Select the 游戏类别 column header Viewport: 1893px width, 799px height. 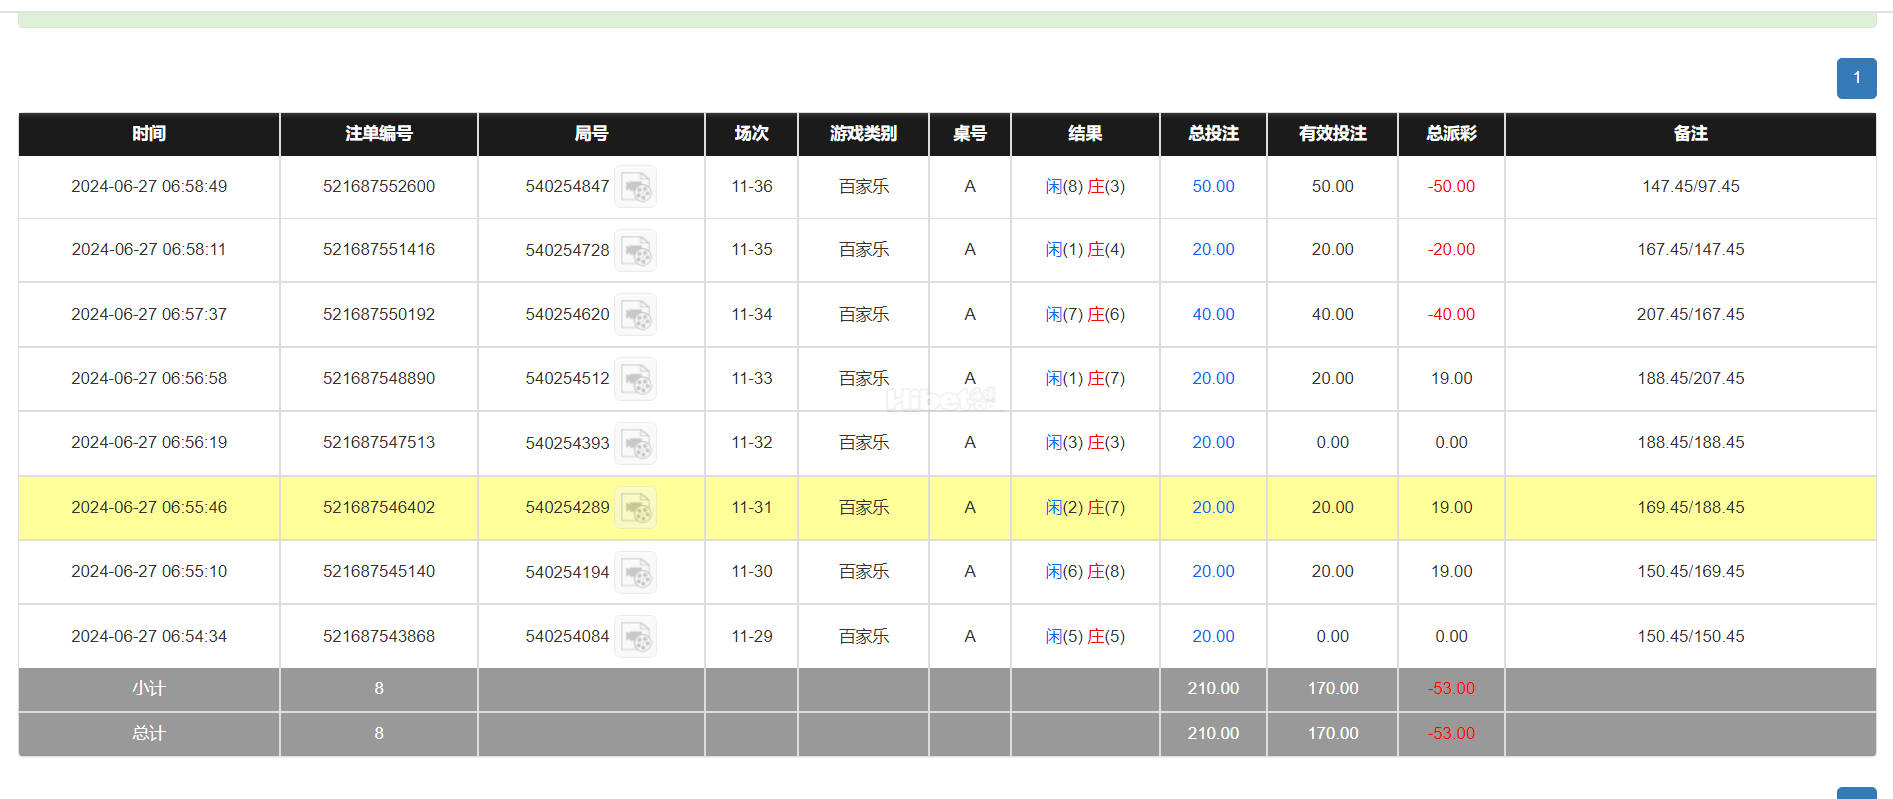point(863,134)
